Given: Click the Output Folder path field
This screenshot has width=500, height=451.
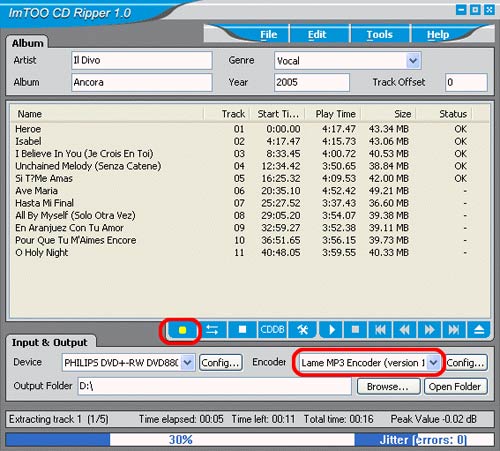Looking at the screenshot, I should (x=214, y=386).
